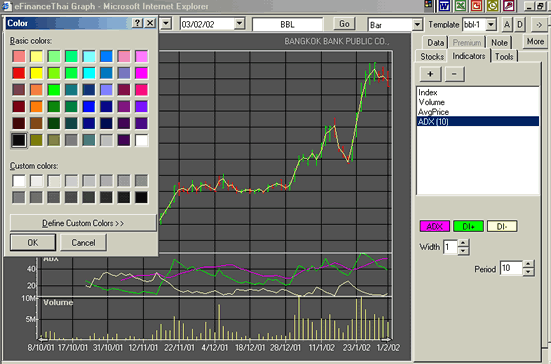This screenshot has width=551, height=364.
Task: Pick the first white custom color swatch
Action: point(19,181)
